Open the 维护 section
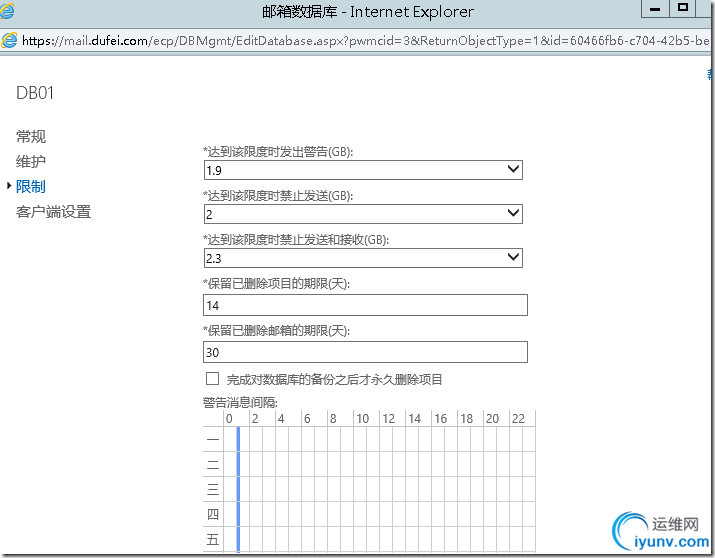 pos(31,161)
